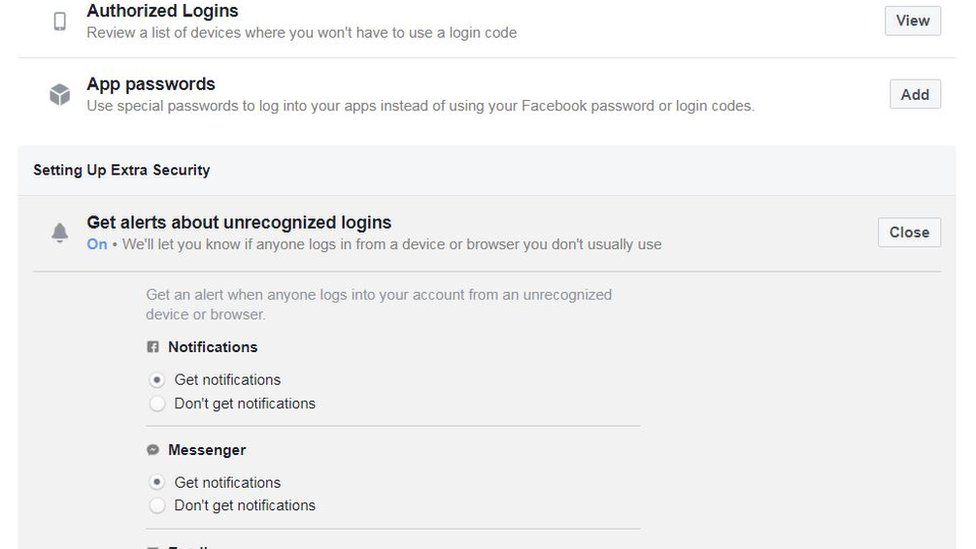The image size is (976, 549).
Task: Select Get notifications under Messenger
Action: 157,483
